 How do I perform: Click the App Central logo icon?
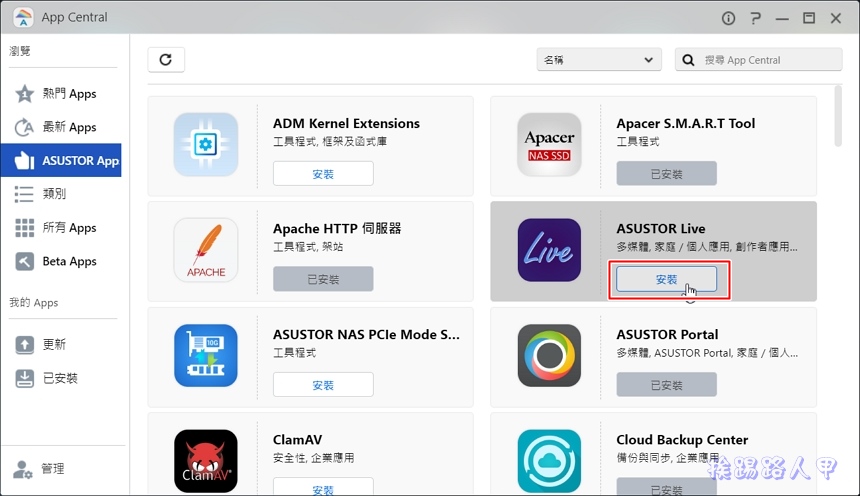click(x=23, y=17)
